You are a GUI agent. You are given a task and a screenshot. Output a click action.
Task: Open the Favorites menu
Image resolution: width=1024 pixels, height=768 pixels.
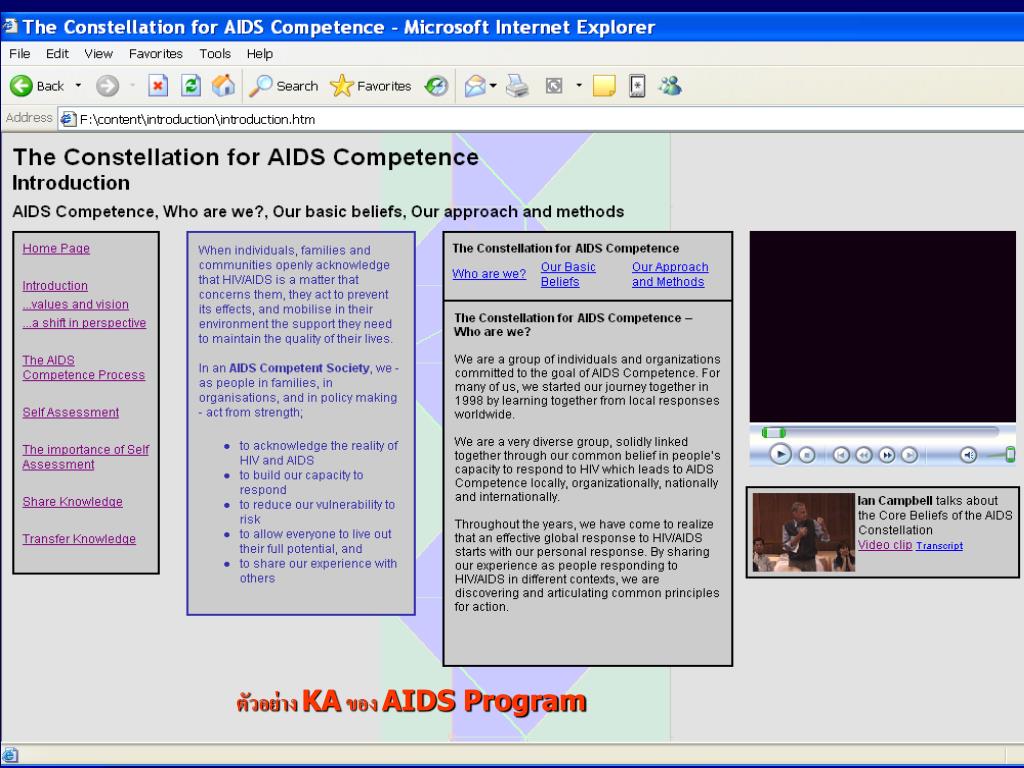[x=155, y=54]
